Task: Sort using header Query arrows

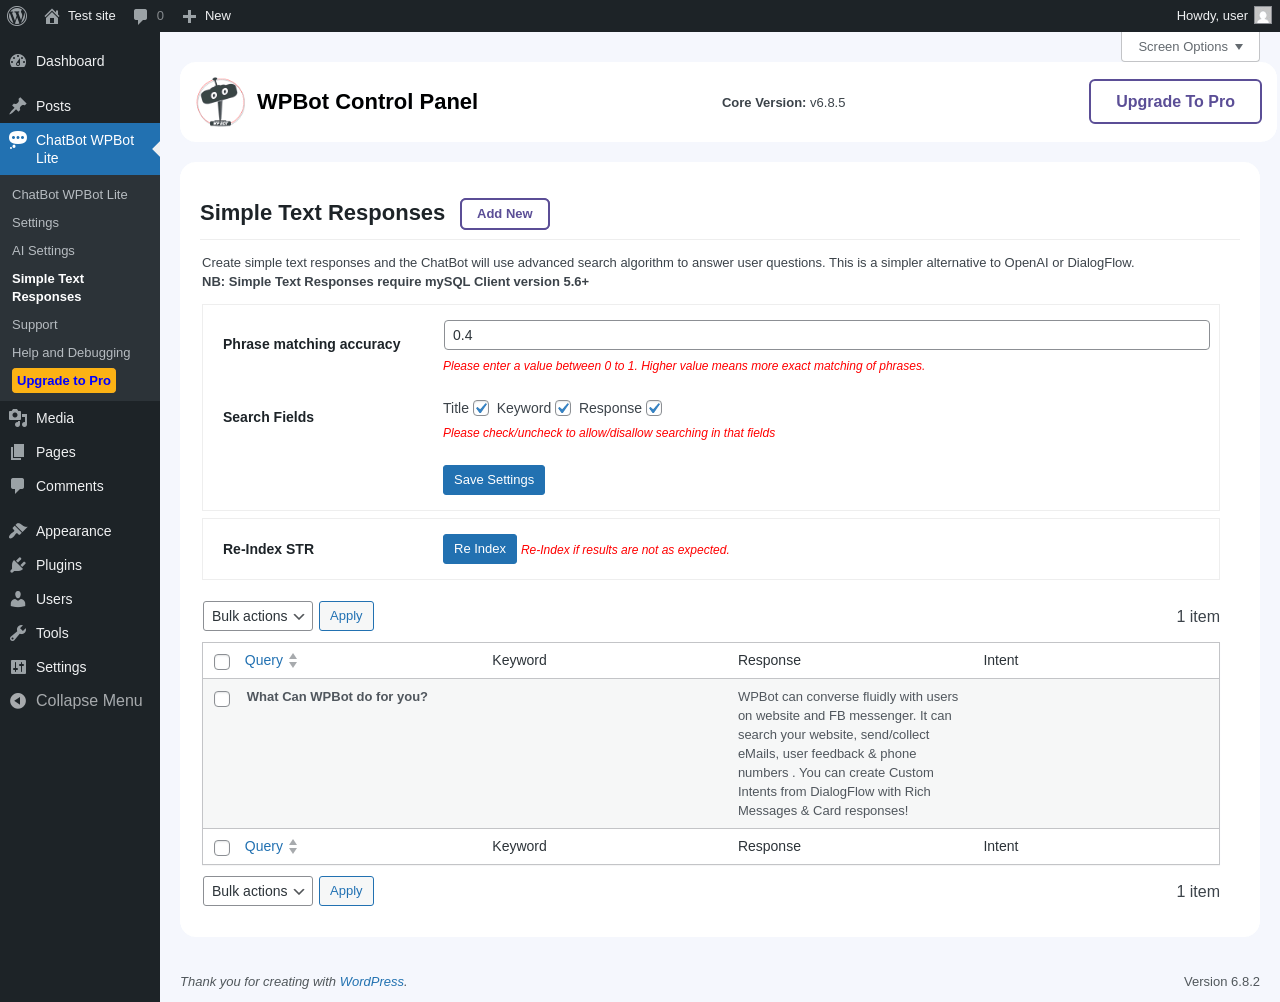Action: [x=293, y=661]
